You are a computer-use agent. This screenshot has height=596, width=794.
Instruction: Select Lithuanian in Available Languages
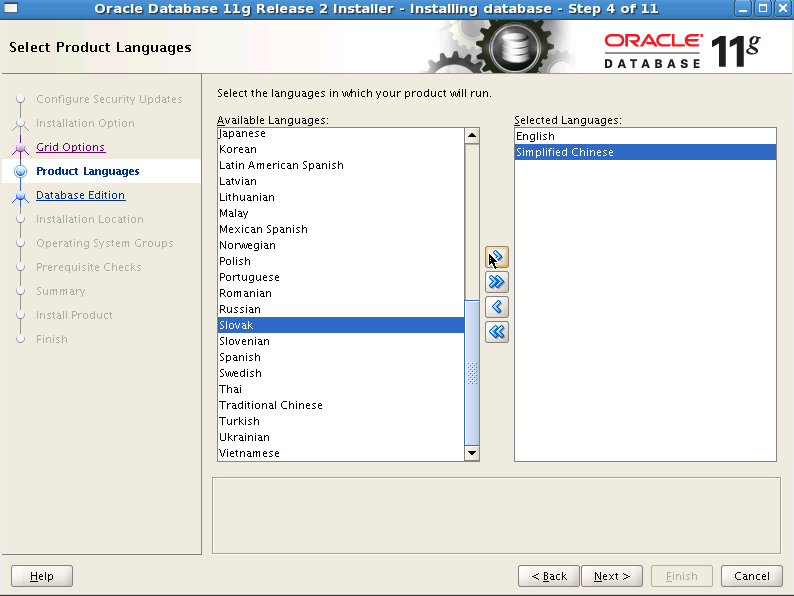pyautogui.click(x=341, y=197)
